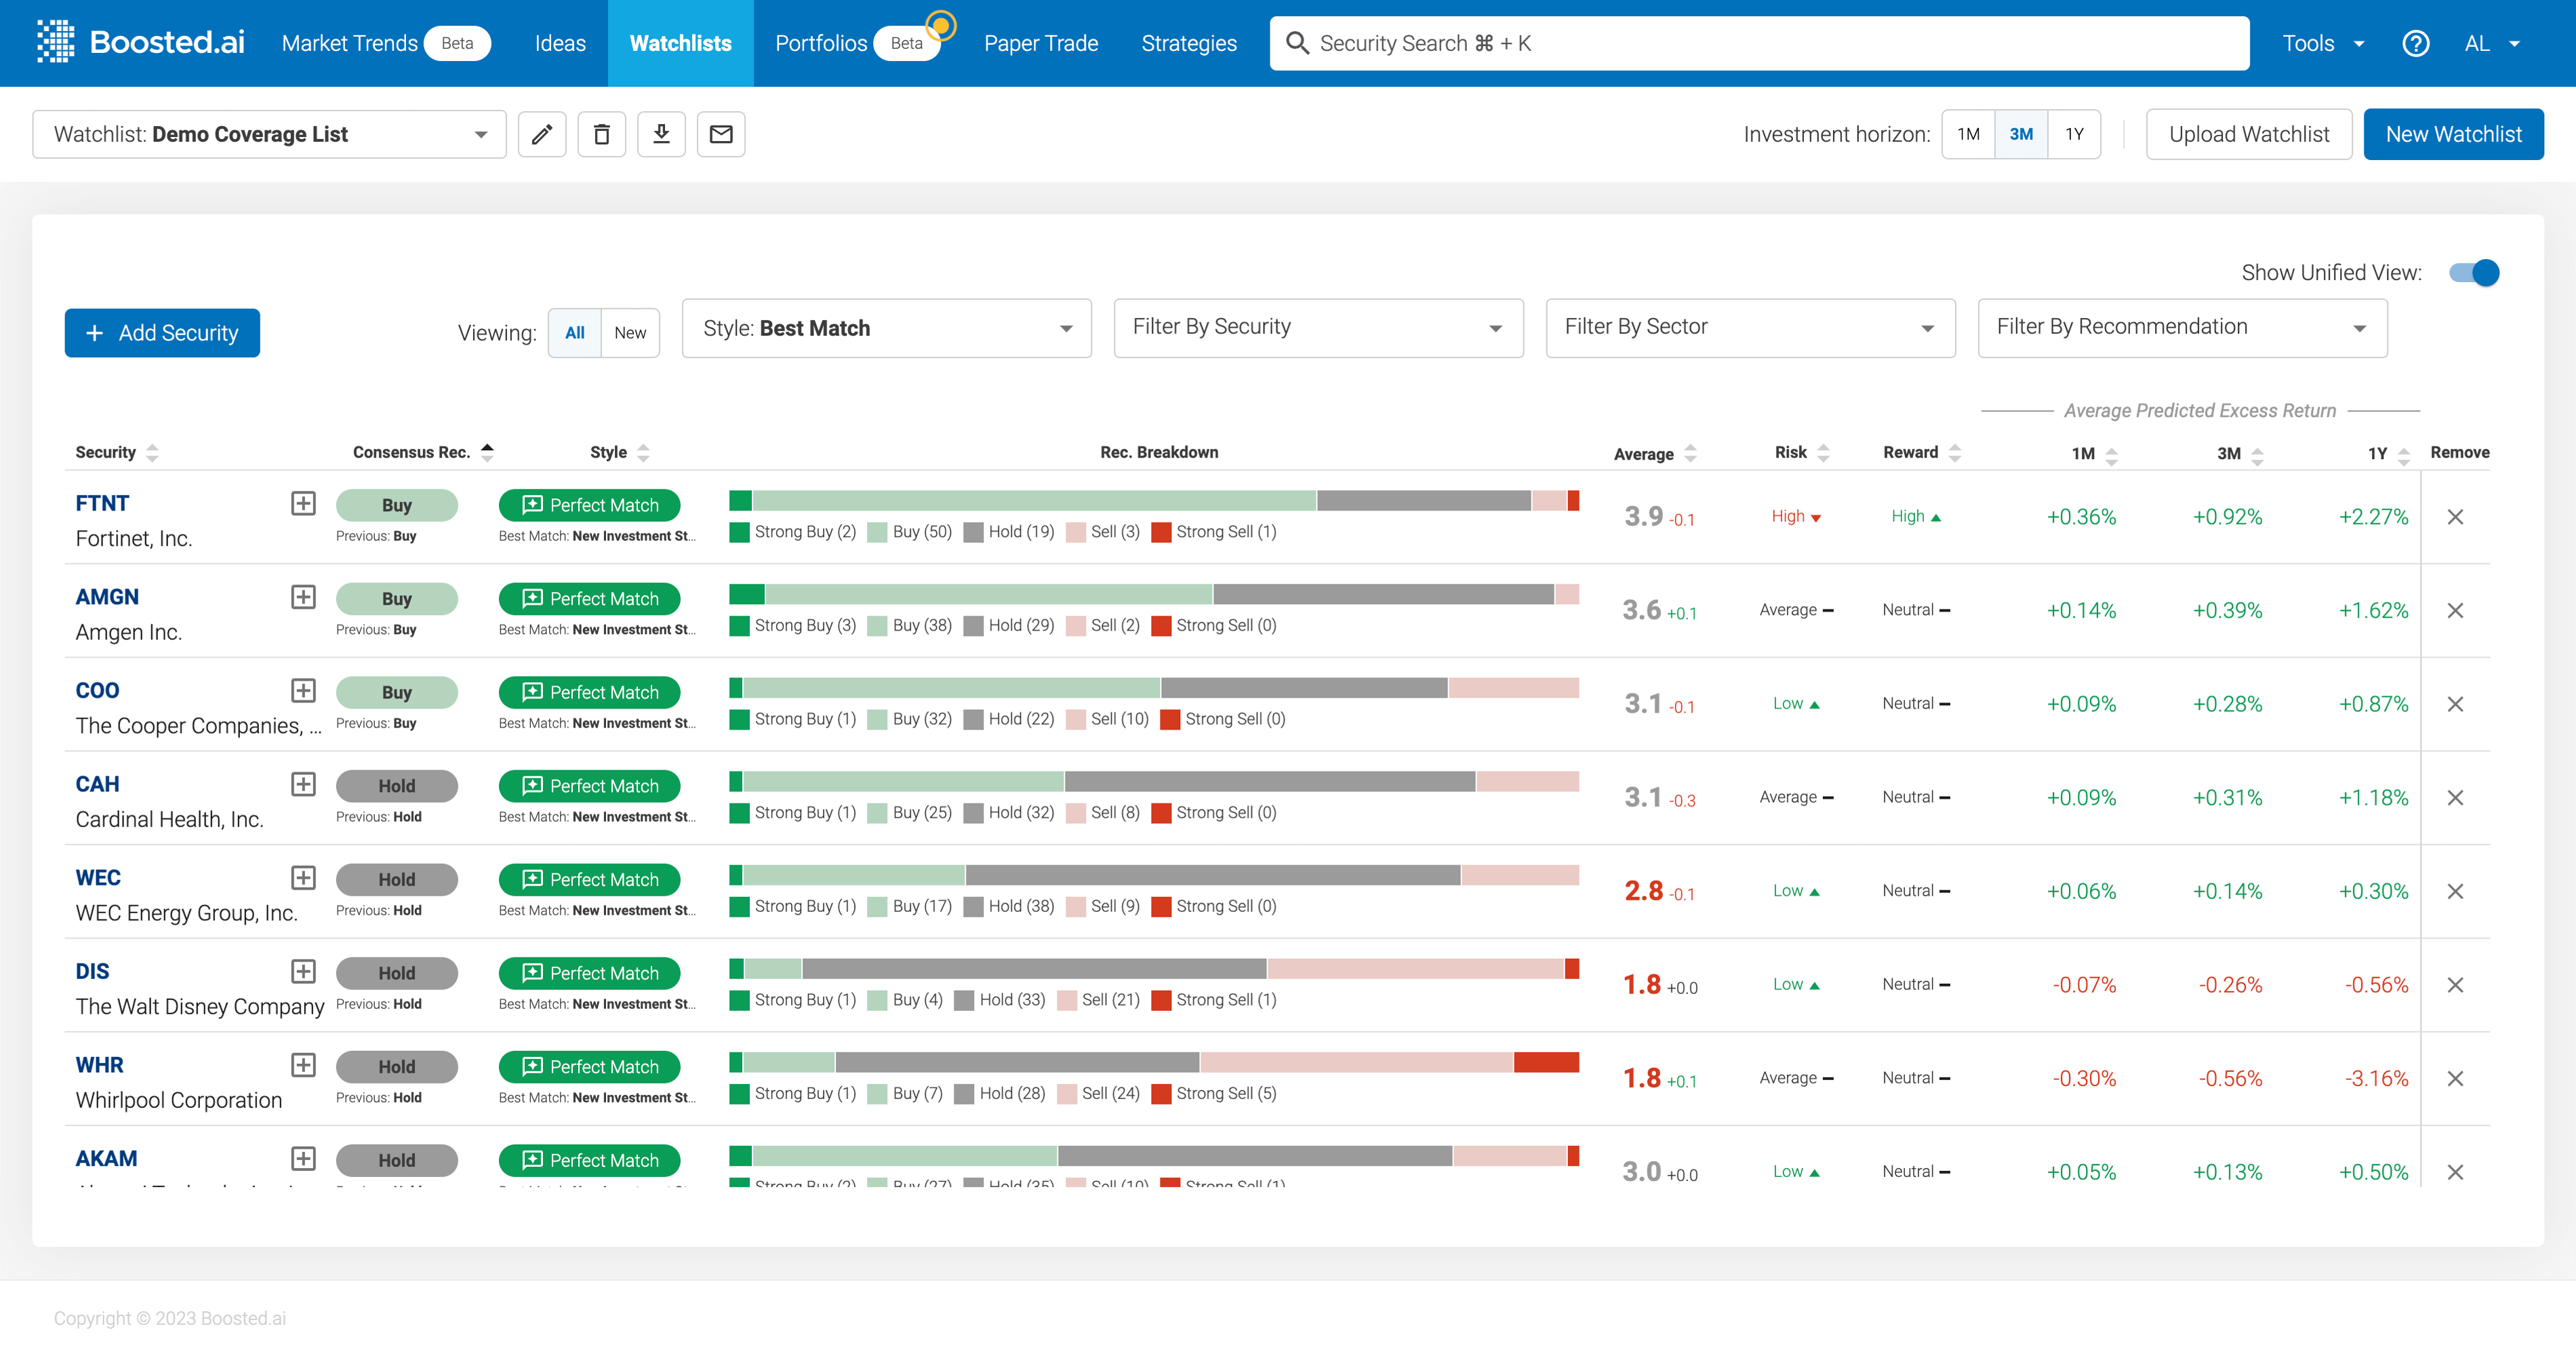2576x1356 pixels.
Task: Click the DIS recommendation breakdown bar
Action: tap(1154, 969)
